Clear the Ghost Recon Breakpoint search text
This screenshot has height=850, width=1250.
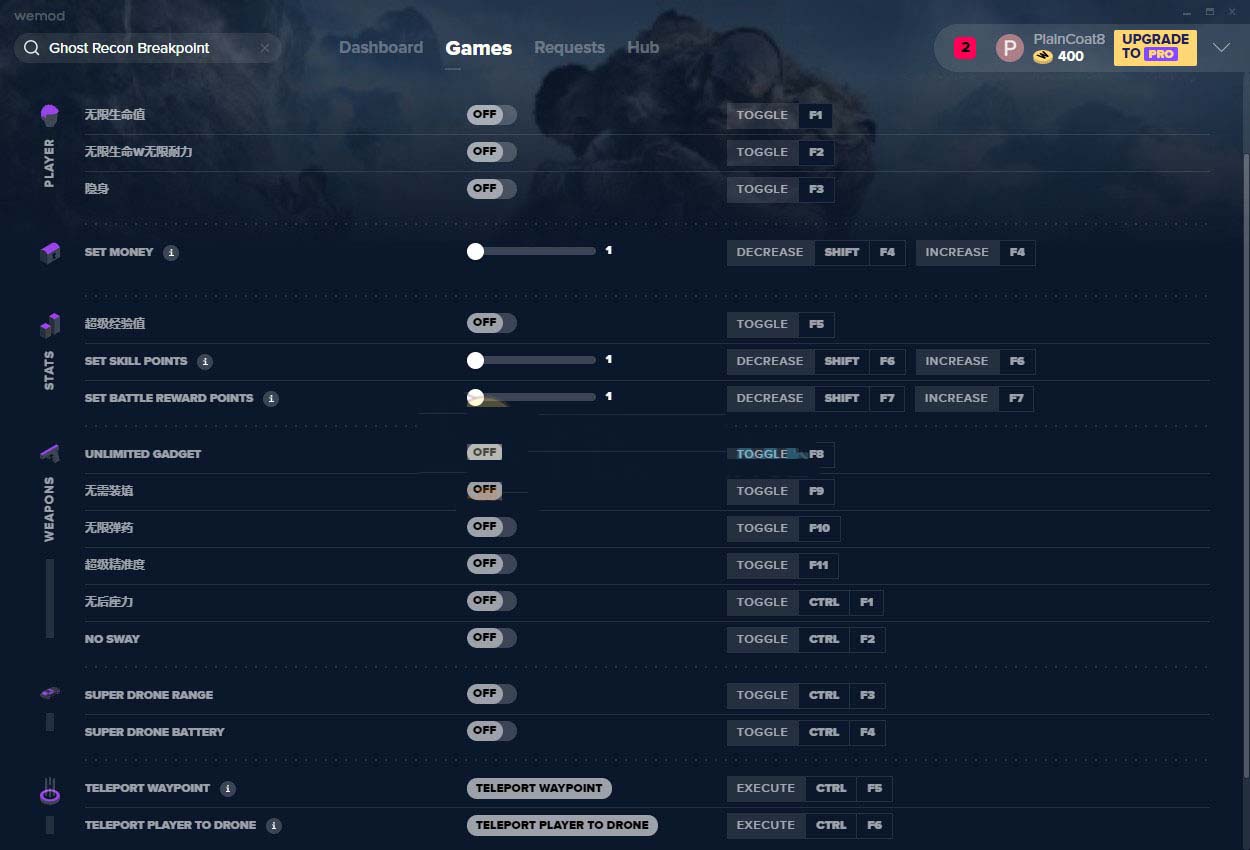point(265,48)
